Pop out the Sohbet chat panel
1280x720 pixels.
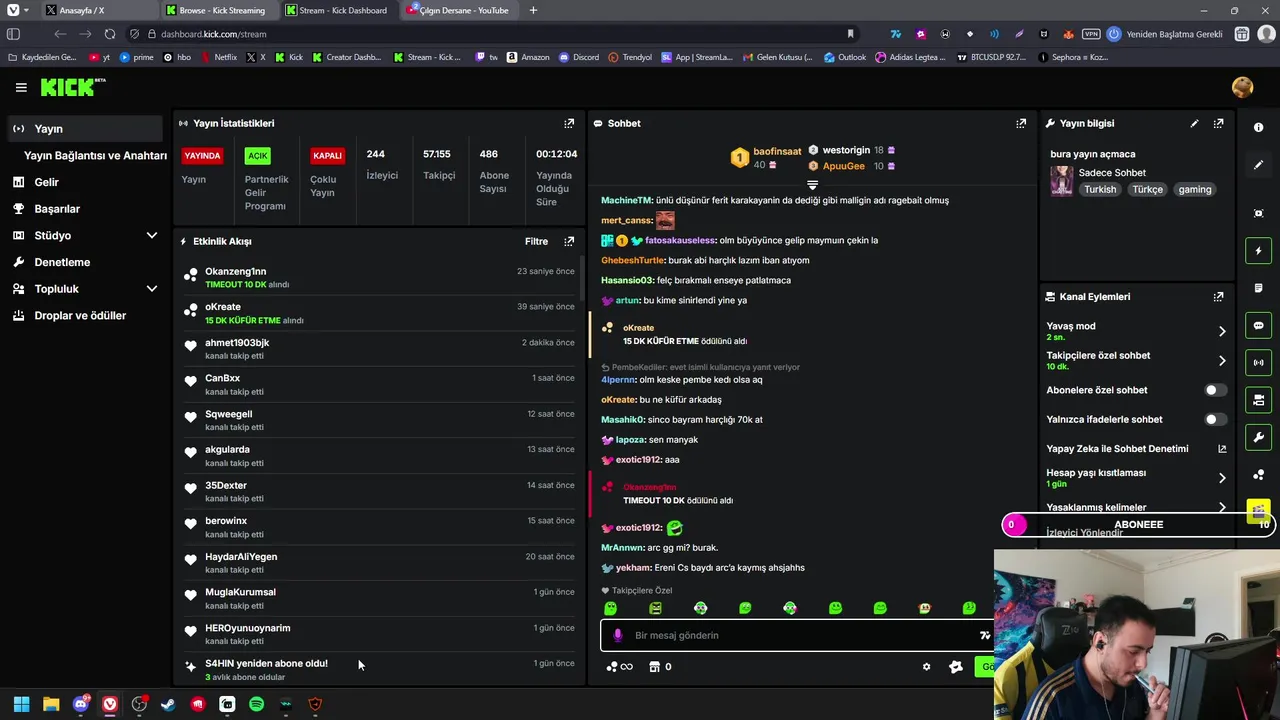pos(1021,123)
